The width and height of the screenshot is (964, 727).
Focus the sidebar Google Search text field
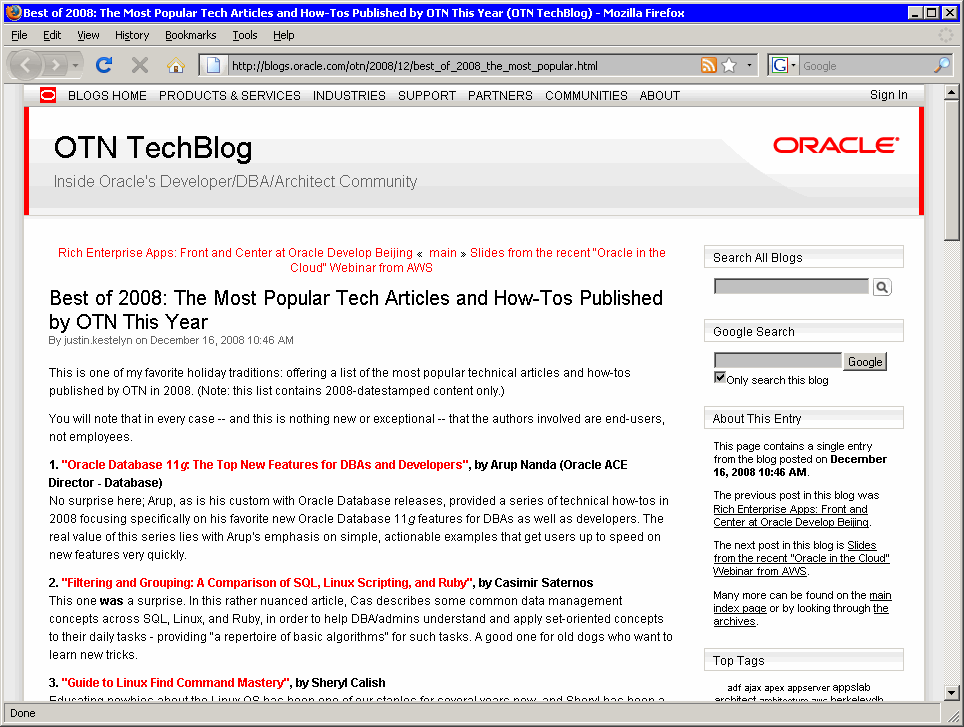[778, 361]
